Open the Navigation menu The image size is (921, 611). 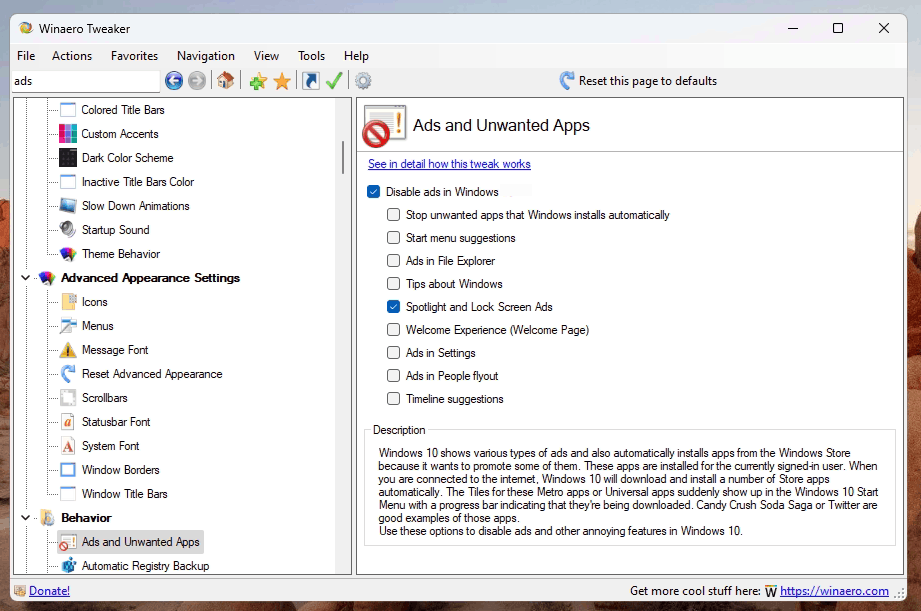[x=206, y=56]
